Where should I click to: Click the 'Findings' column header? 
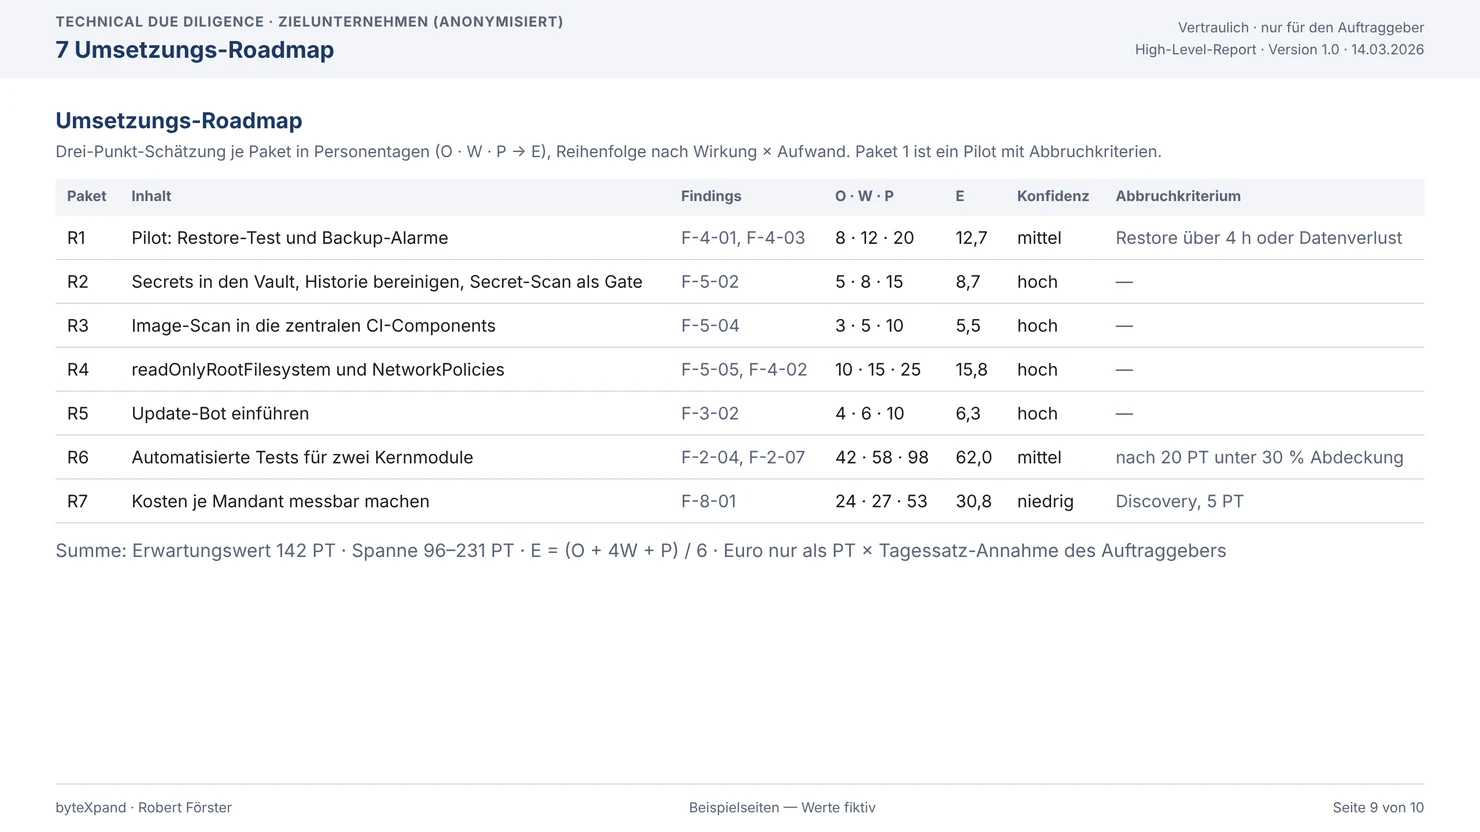tap(711, 196)
